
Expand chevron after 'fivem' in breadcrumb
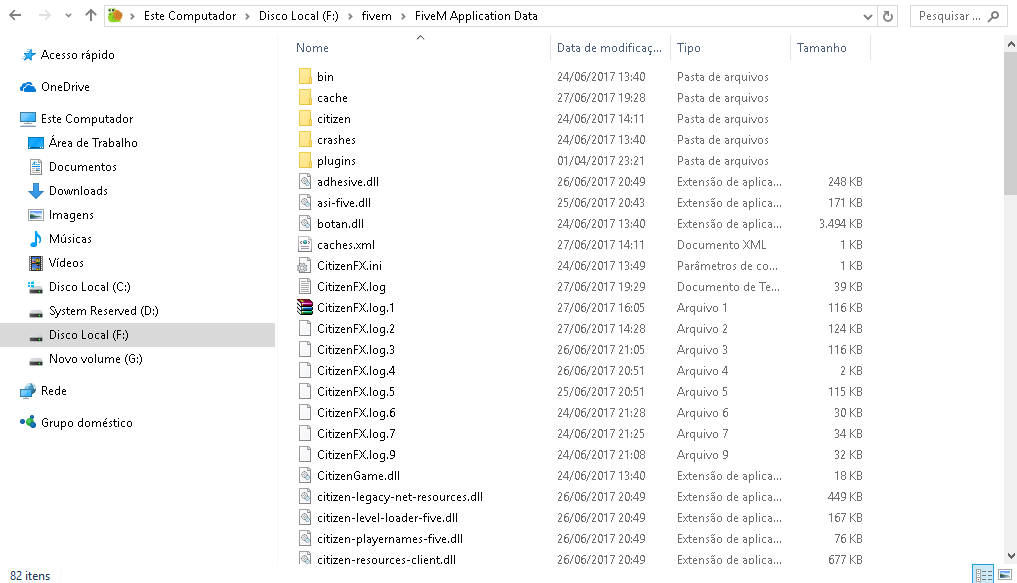(403, 16)
